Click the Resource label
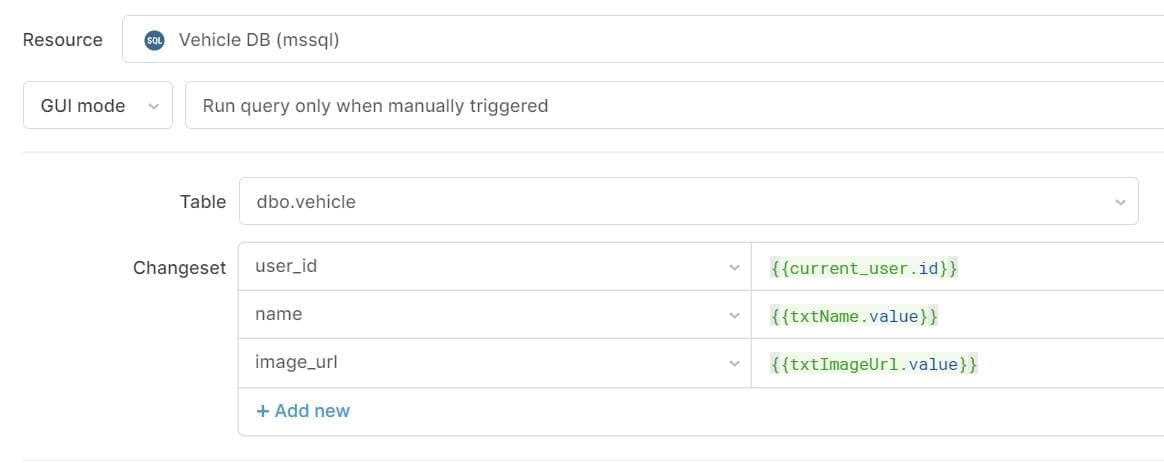Image resolution: width=1164 pixels, height=463 pixels. [62, 40]
